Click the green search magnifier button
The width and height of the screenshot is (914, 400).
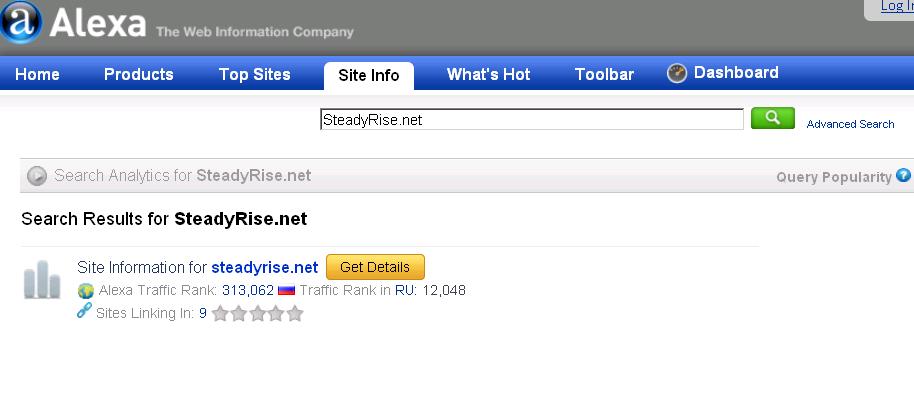[x=773, y=119]
